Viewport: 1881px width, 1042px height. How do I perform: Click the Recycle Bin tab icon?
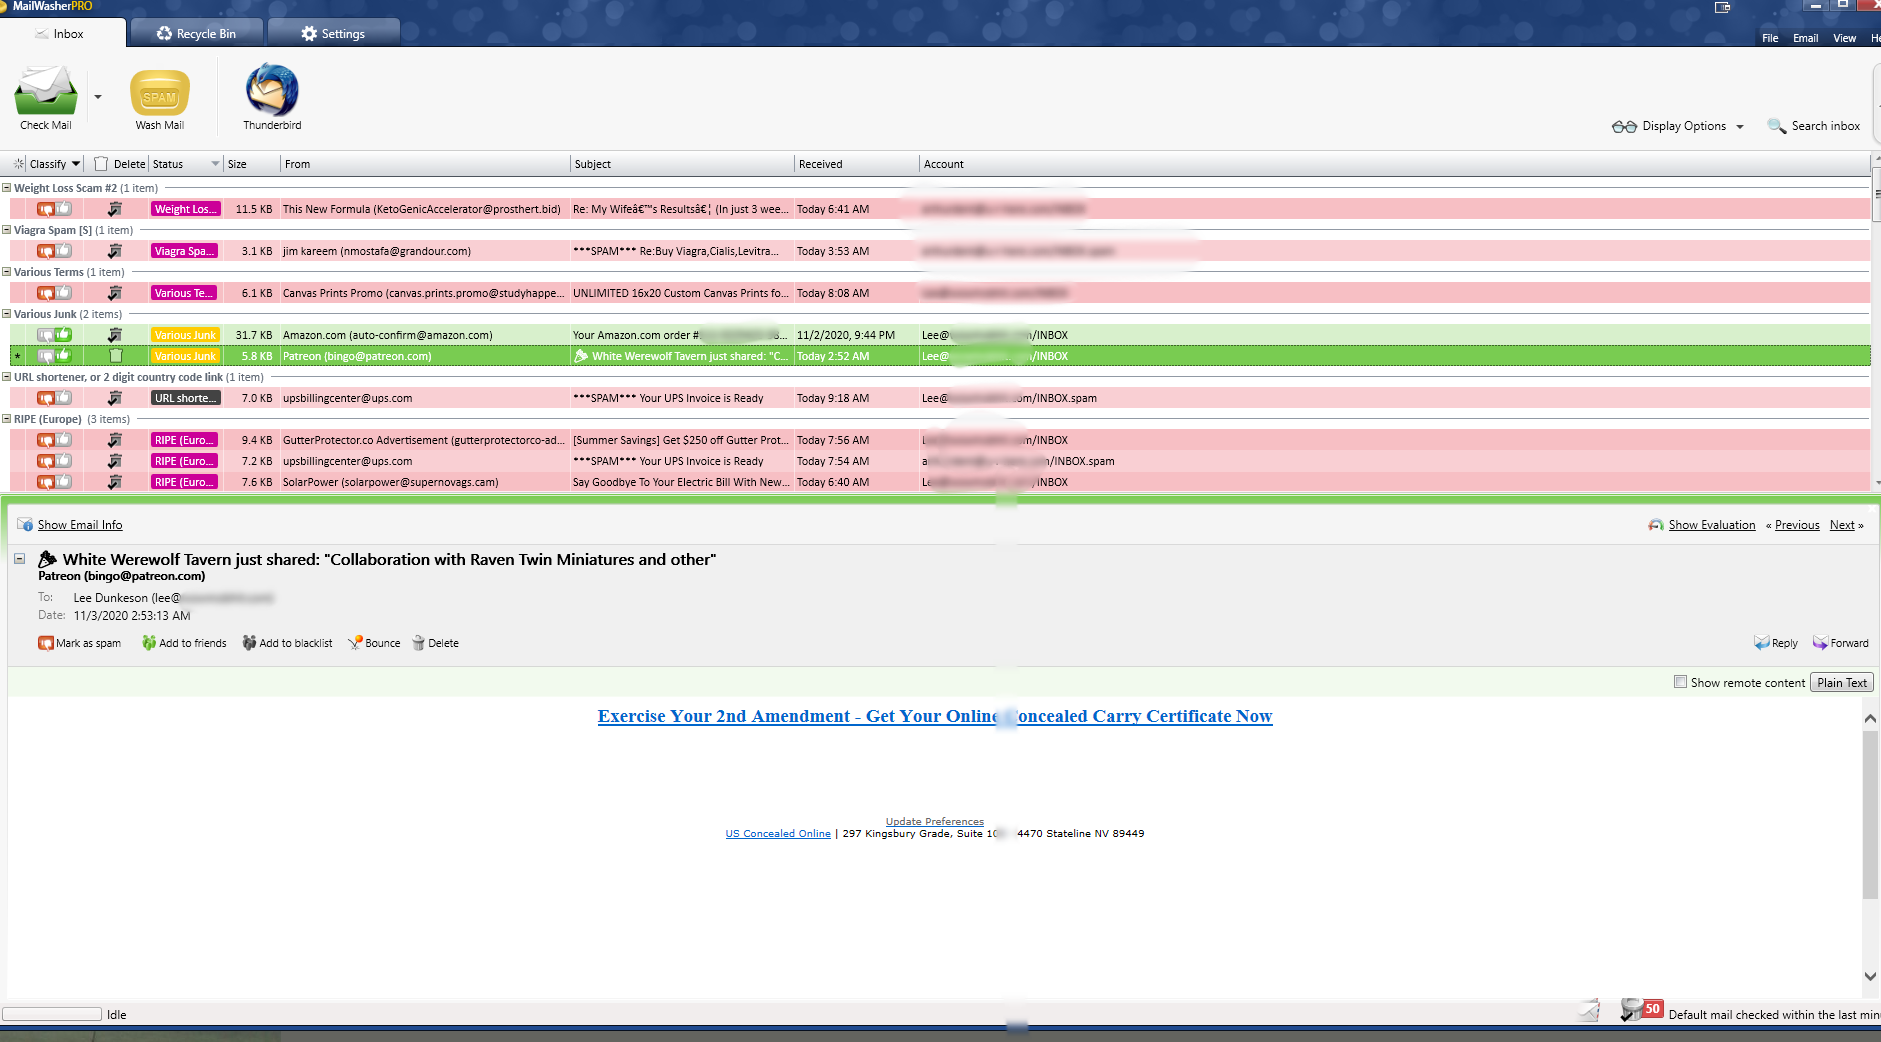pyautogui.click(x=164, y=33)
